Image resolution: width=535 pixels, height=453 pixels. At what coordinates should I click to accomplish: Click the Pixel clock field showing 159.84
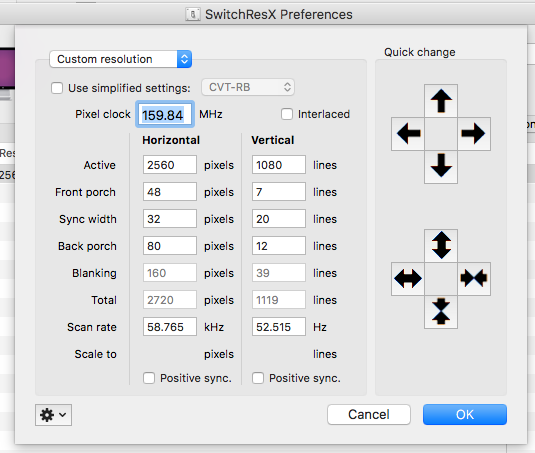[x=165, y=114]
